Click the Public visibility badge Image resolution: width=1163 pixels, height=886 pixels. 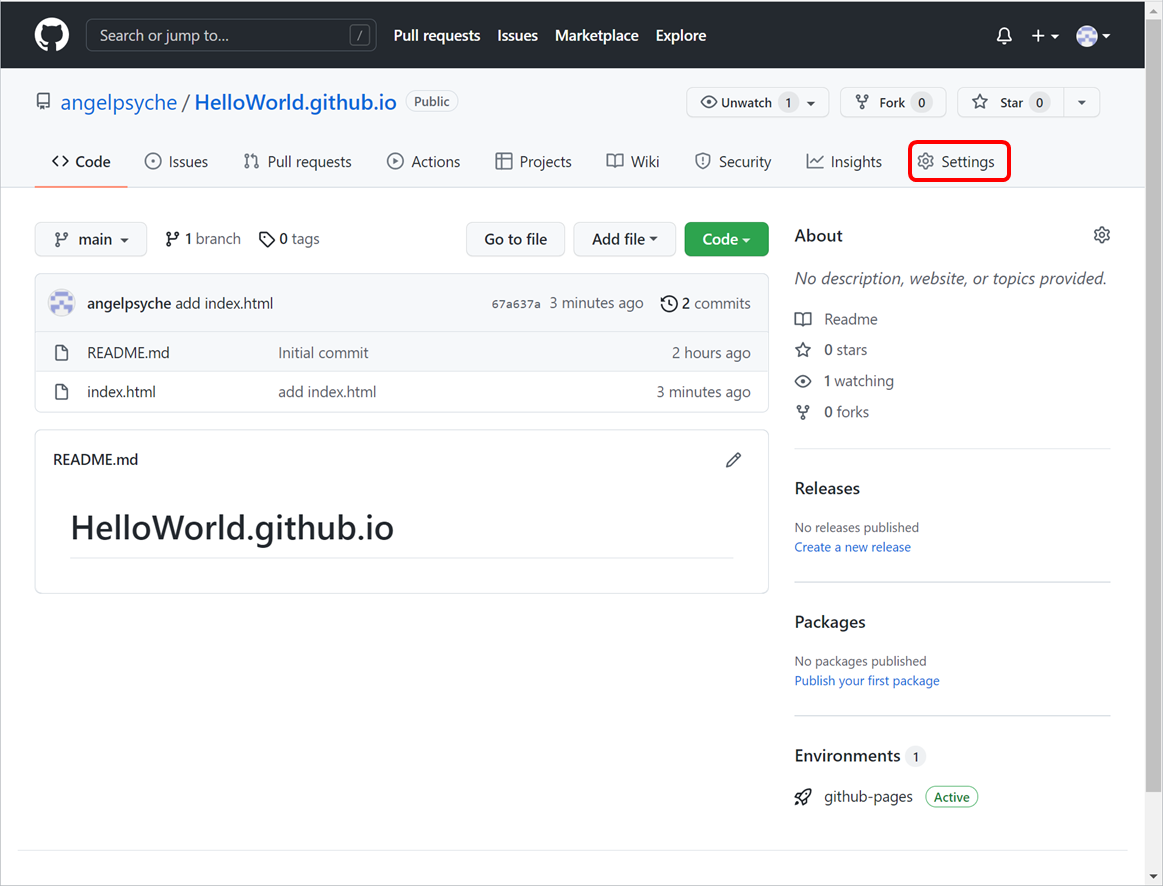[x=432, y=102]
